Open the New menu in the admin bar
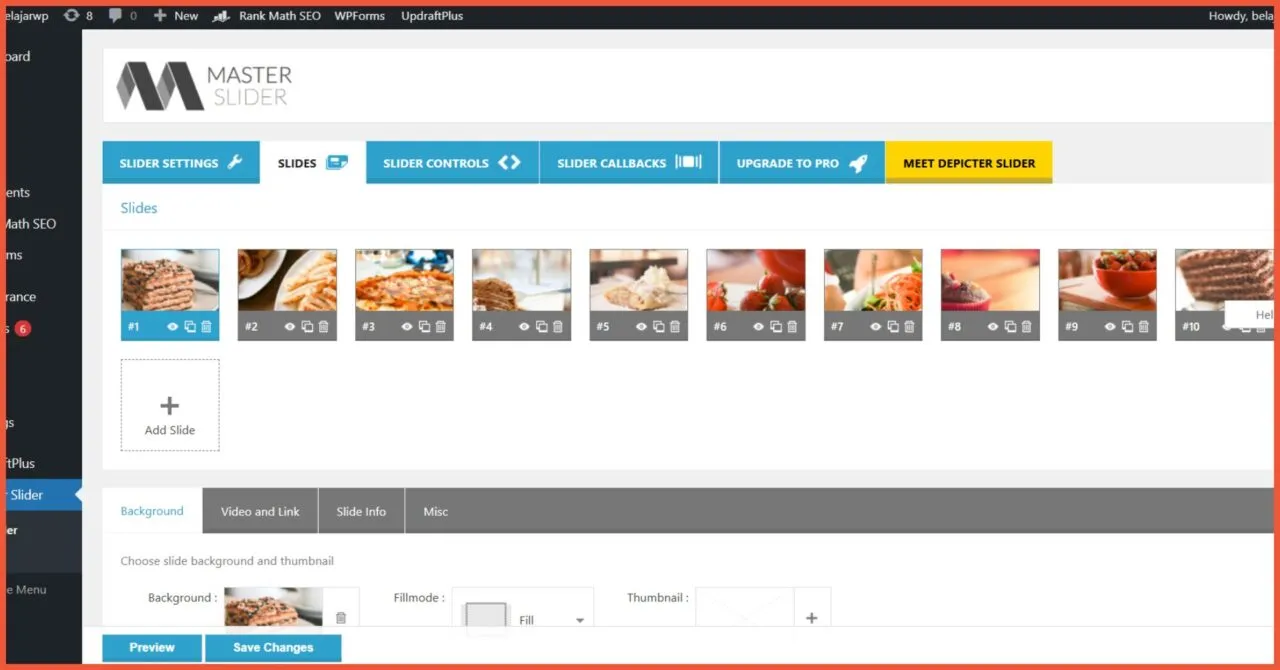The width and height of the screenshot is (1280, 670). coord(175,15)
